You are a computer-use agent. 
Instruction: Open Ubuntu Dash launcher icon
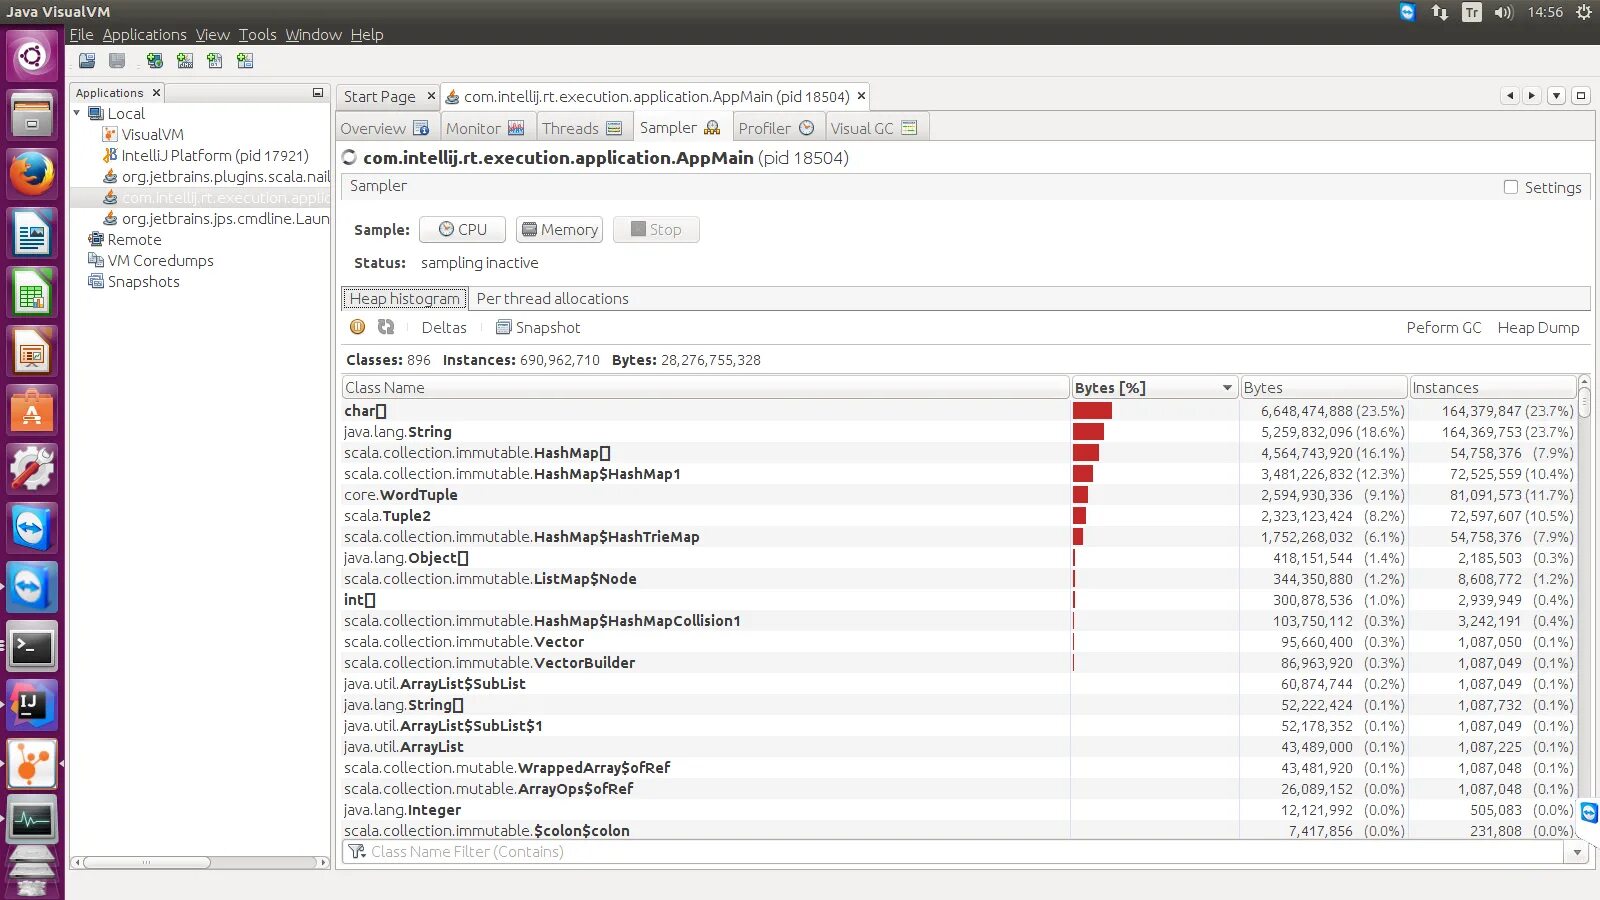[x=32, y=55]
